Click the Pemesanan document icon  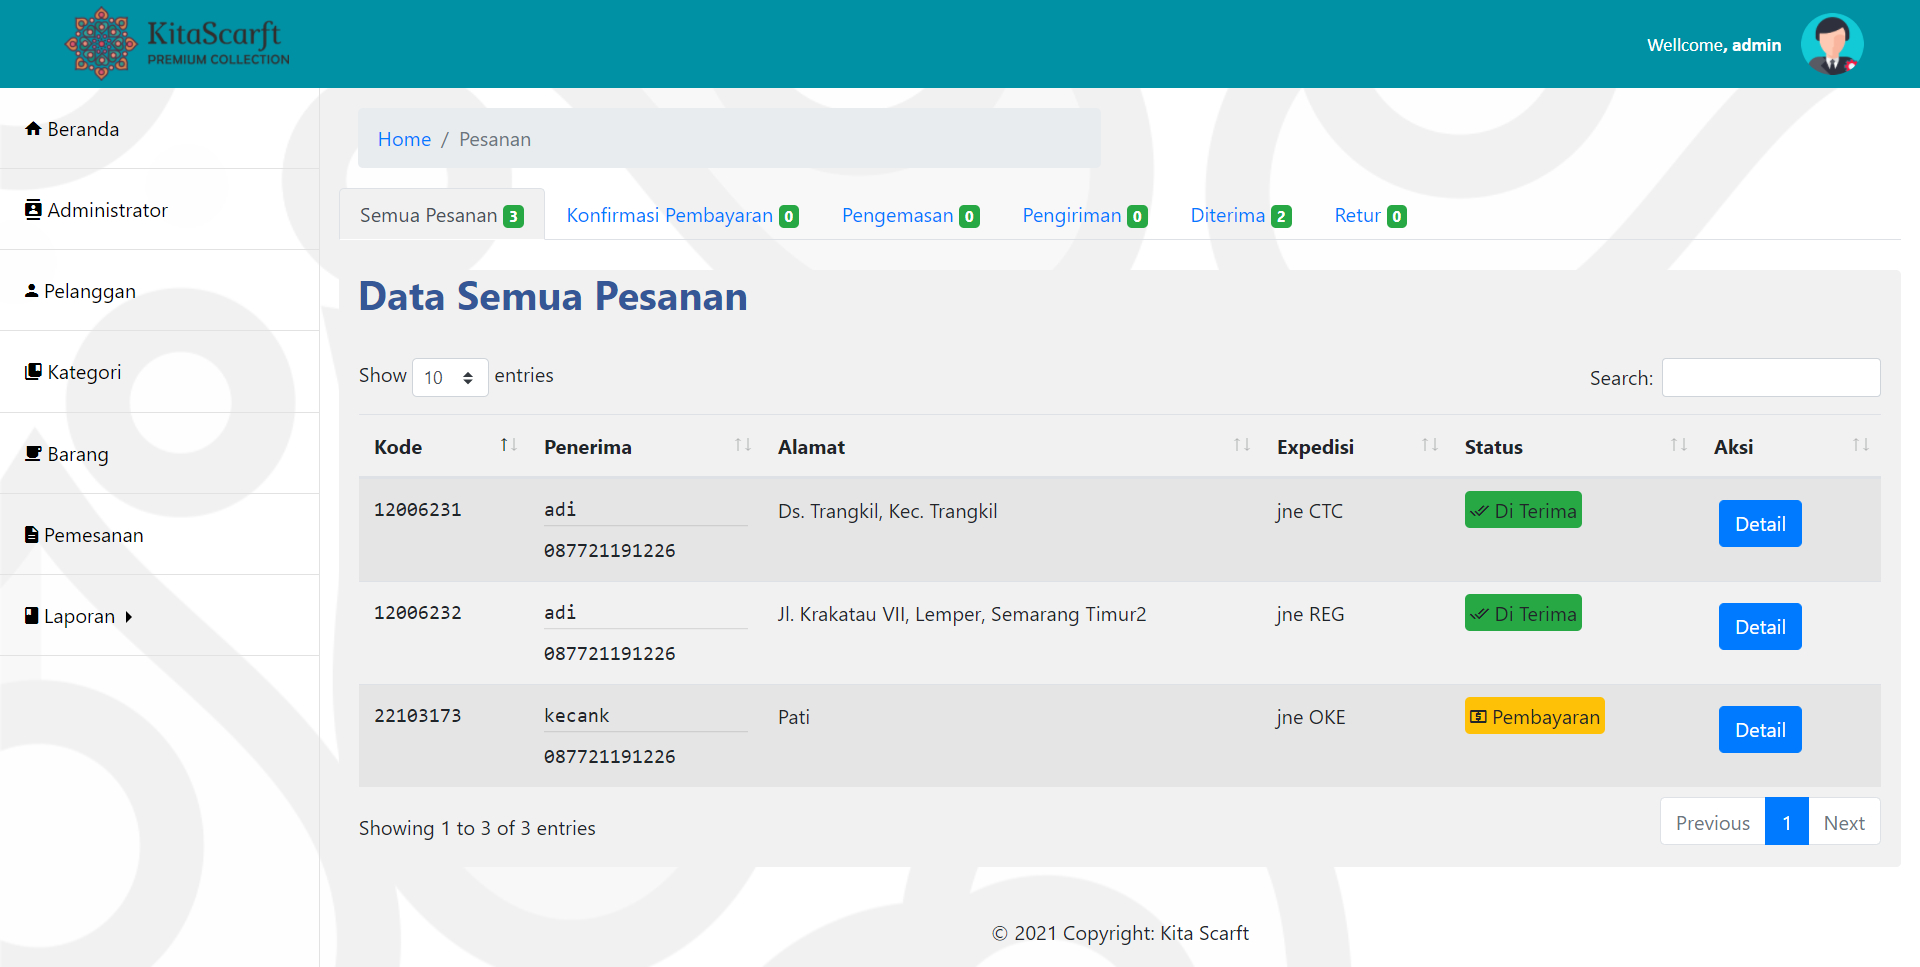(32, 535)
